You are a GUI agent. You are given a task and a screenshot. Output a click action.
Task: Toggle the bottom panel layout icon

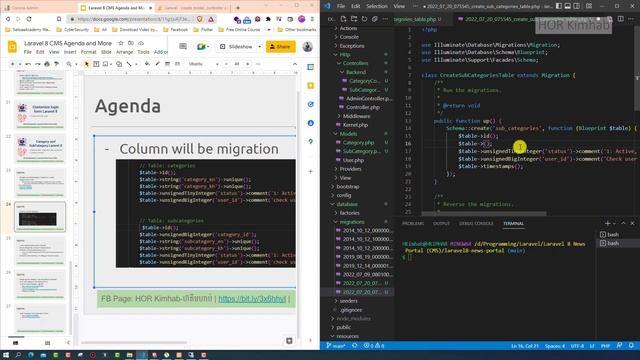pos(568,6)
